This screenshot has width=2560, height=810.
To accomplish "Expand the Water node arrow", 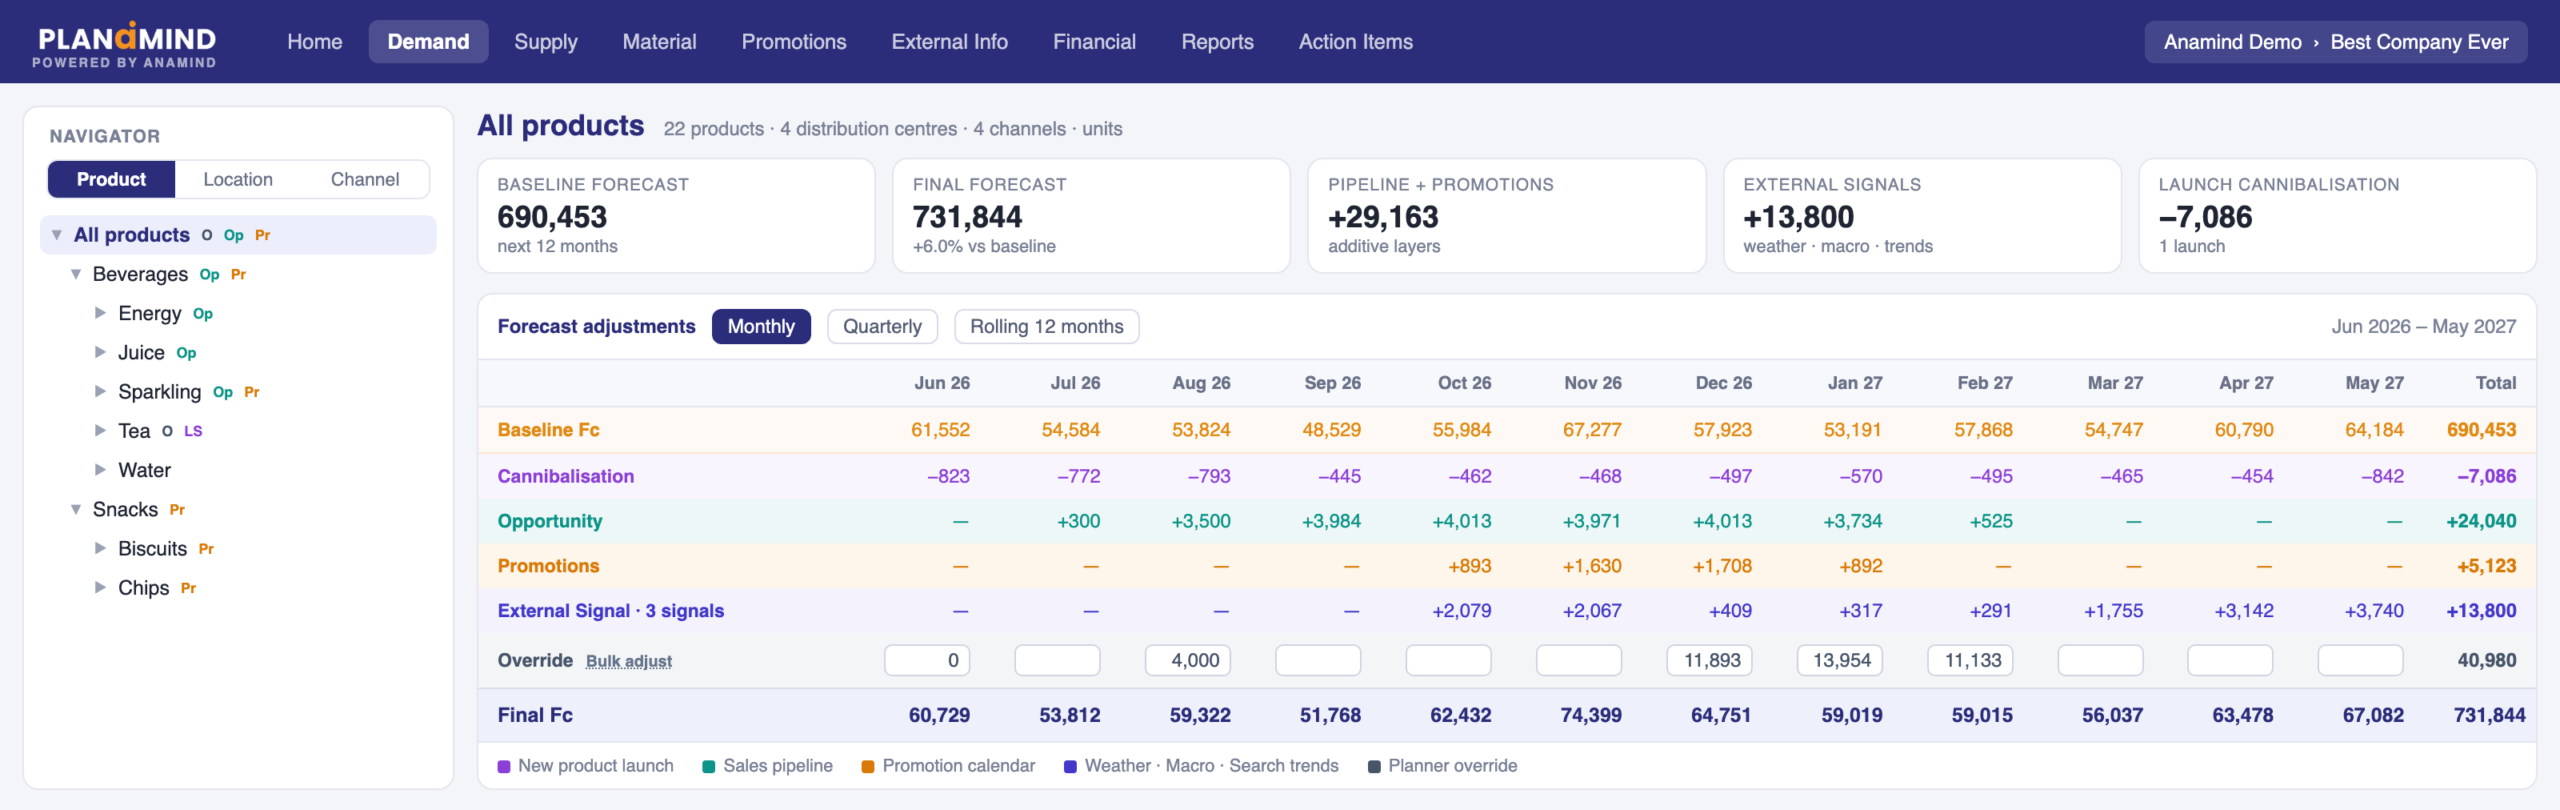I will (100, 469).
